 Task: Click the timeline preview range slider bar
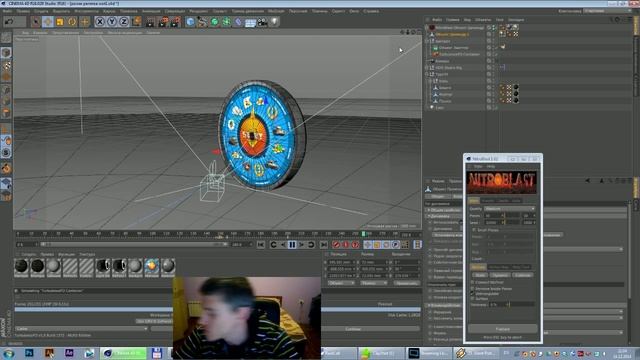coord(134,244)
